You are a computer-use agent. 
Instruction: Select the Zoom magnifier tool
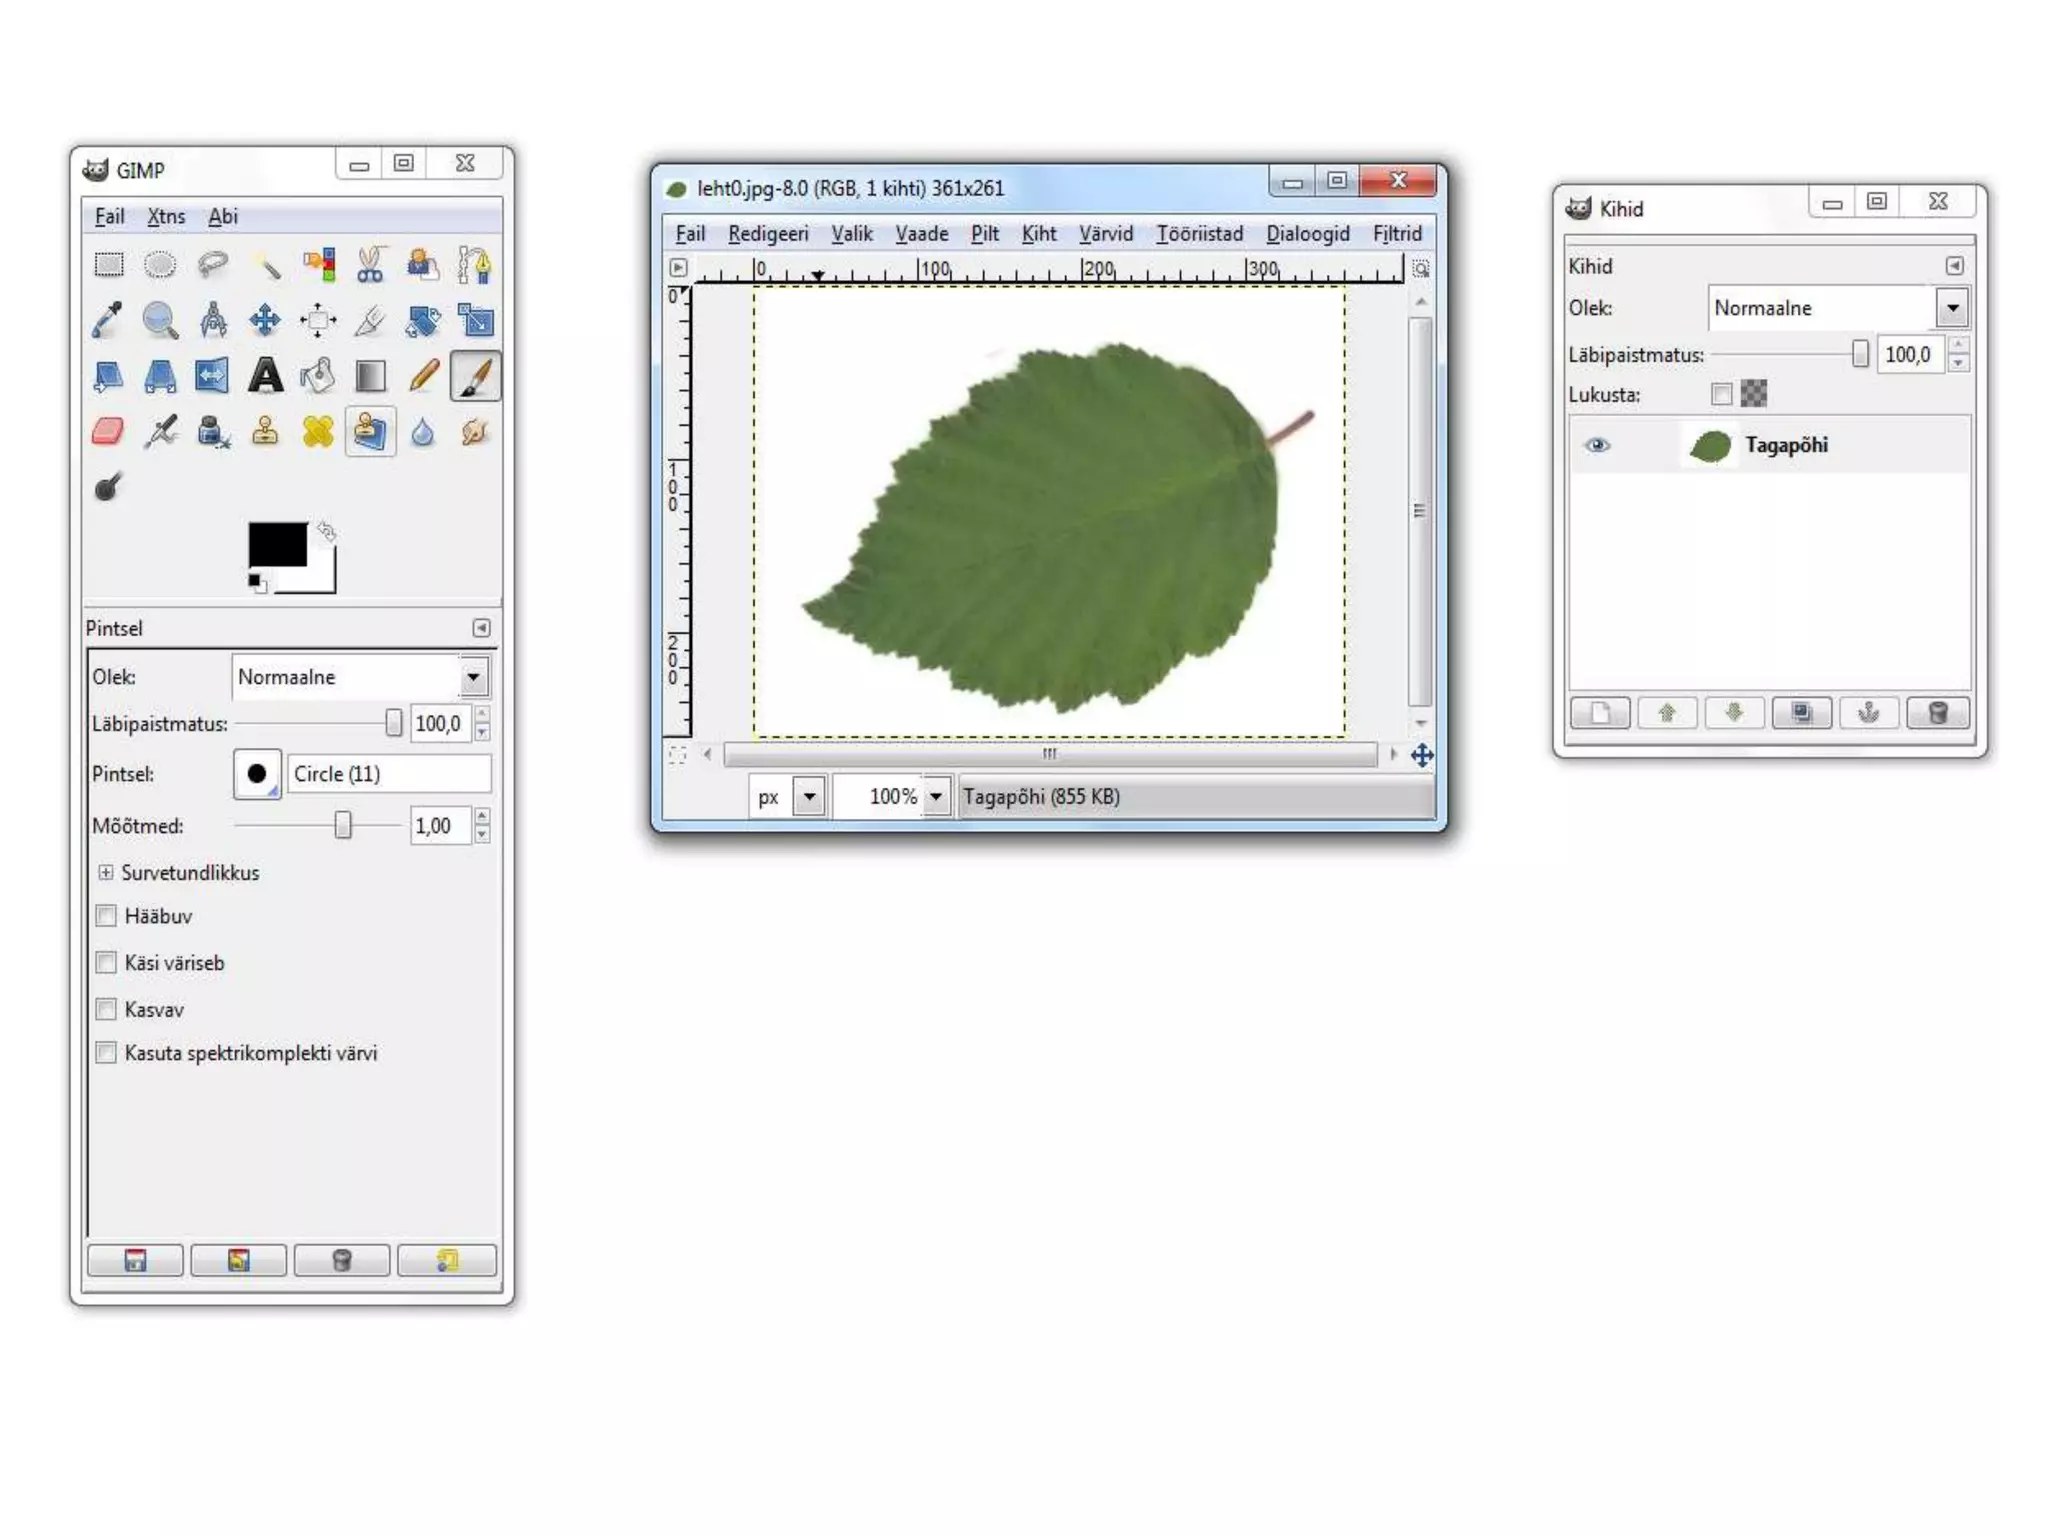160,320
